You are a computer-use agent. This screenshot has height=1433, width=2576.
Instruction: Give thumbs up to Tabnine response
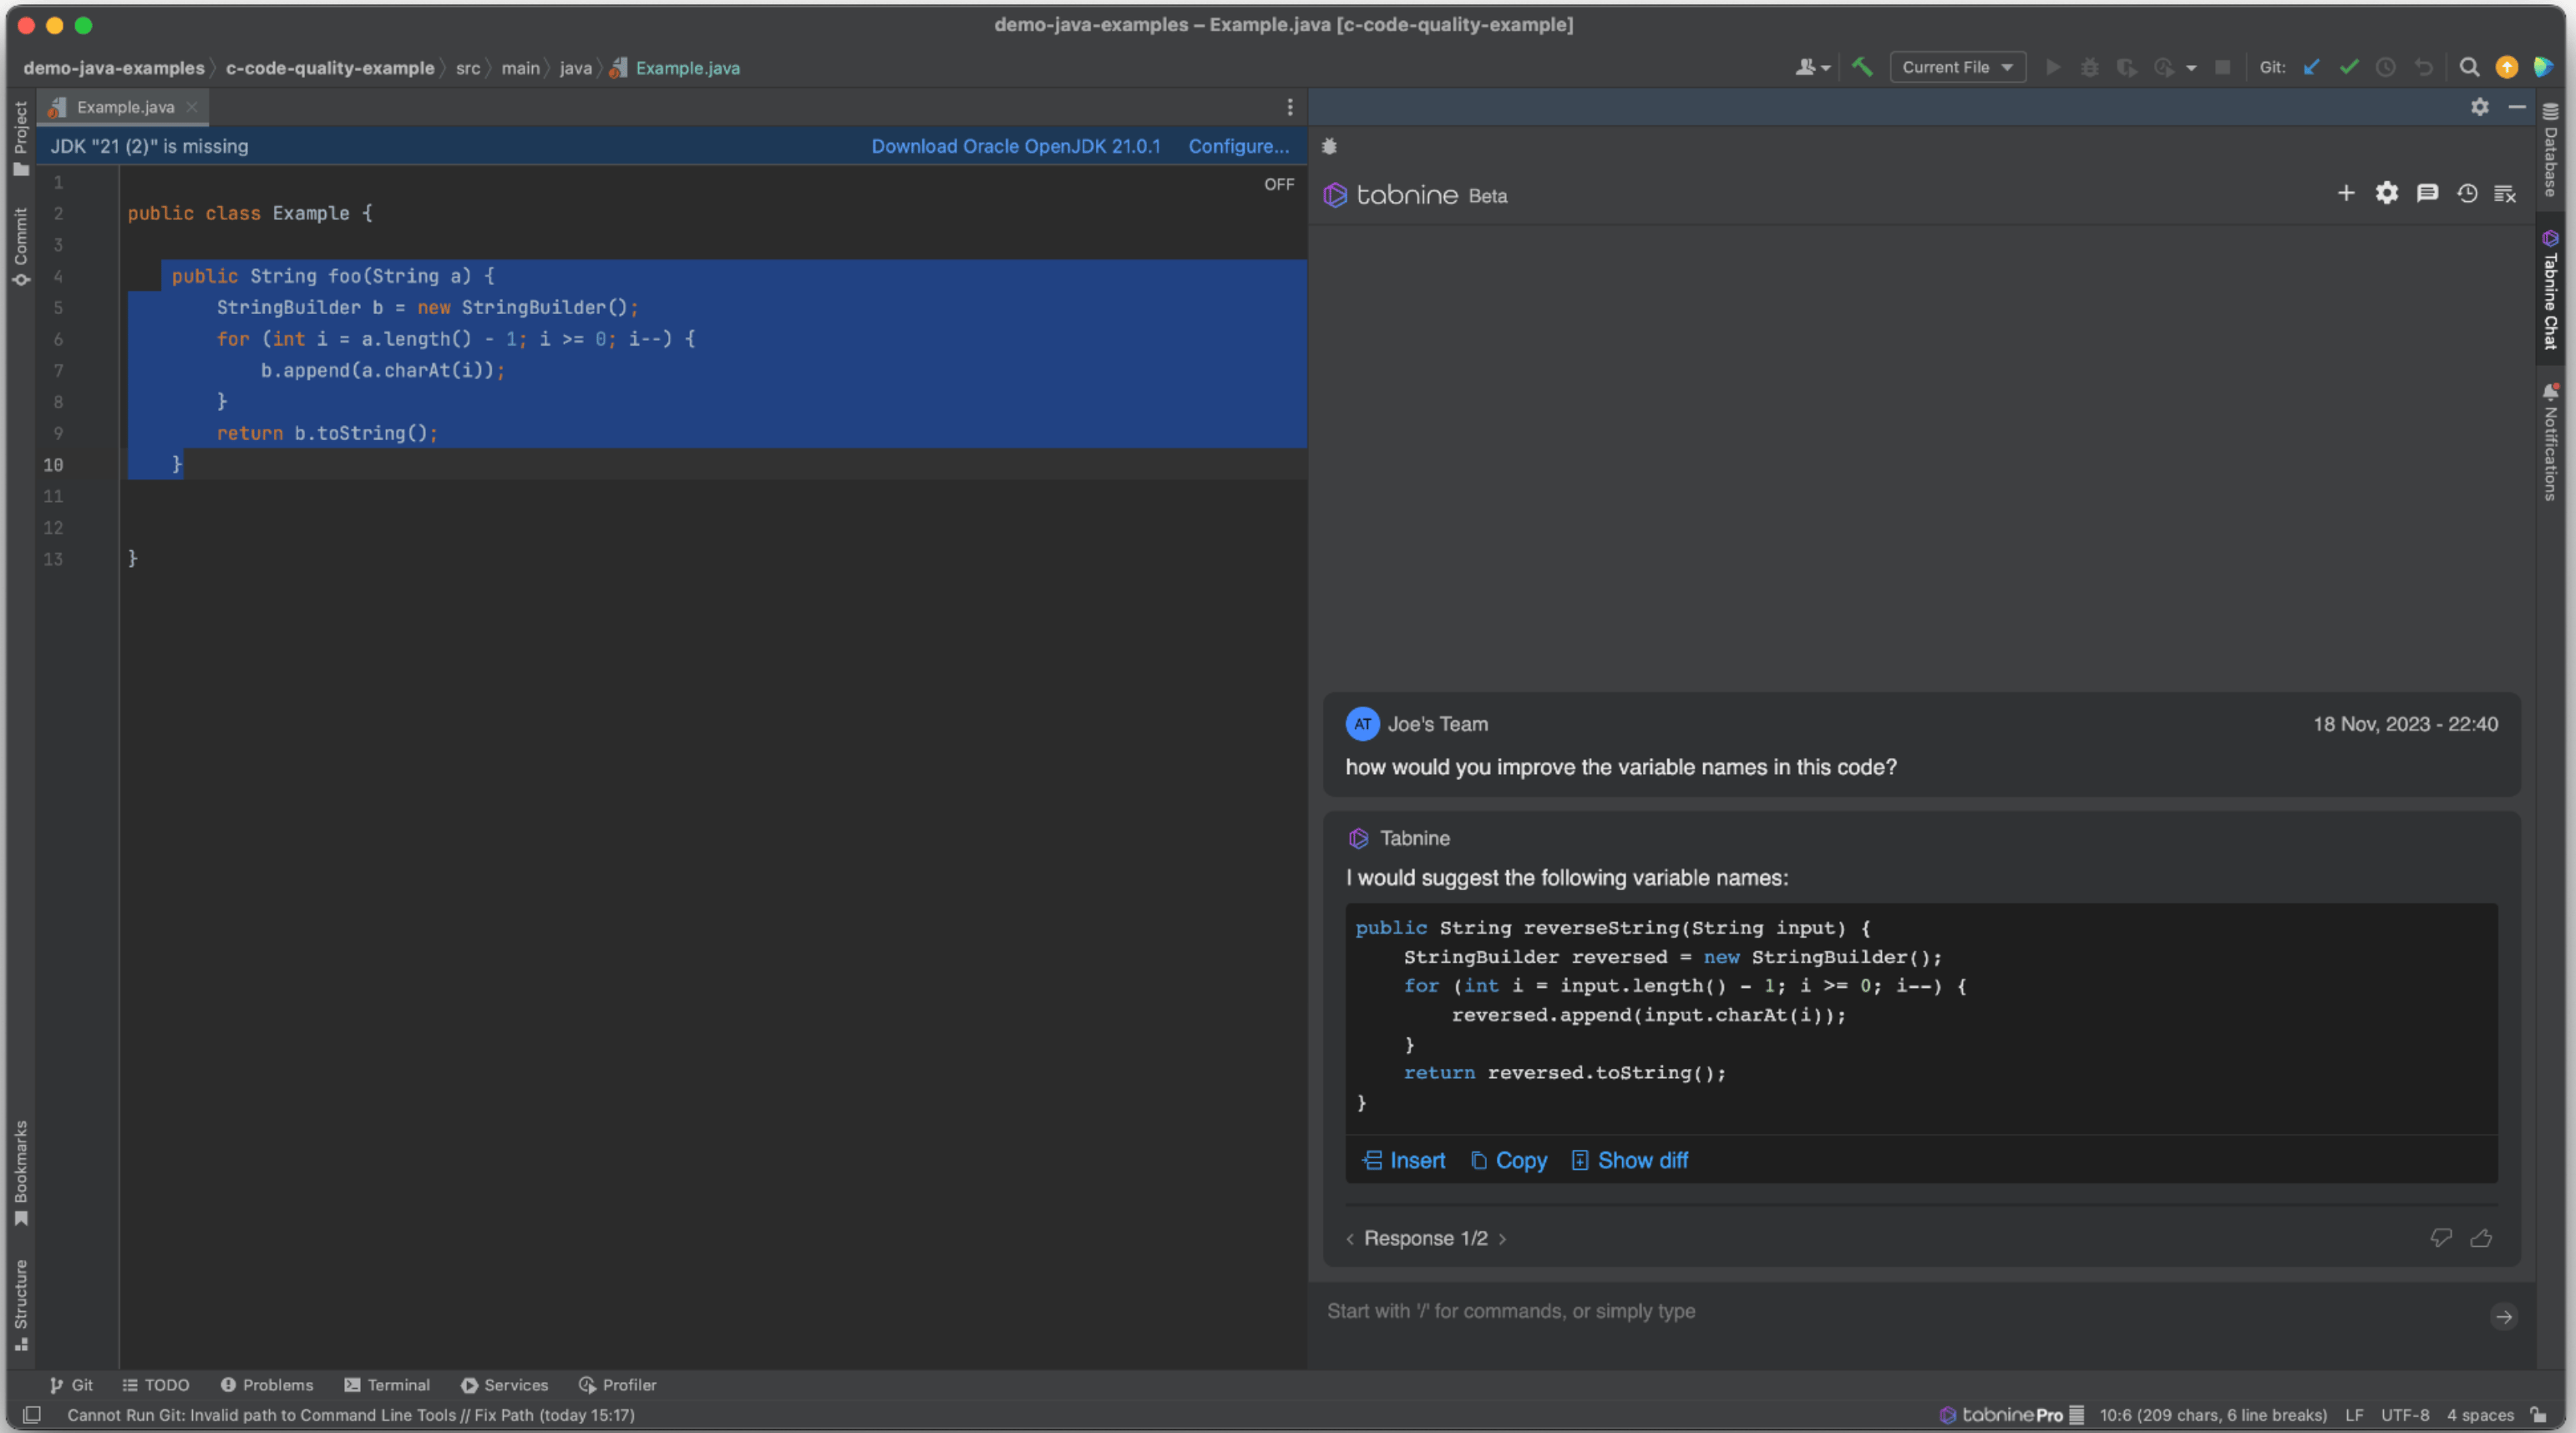pyautogui.click(x=2481, y=1238)
